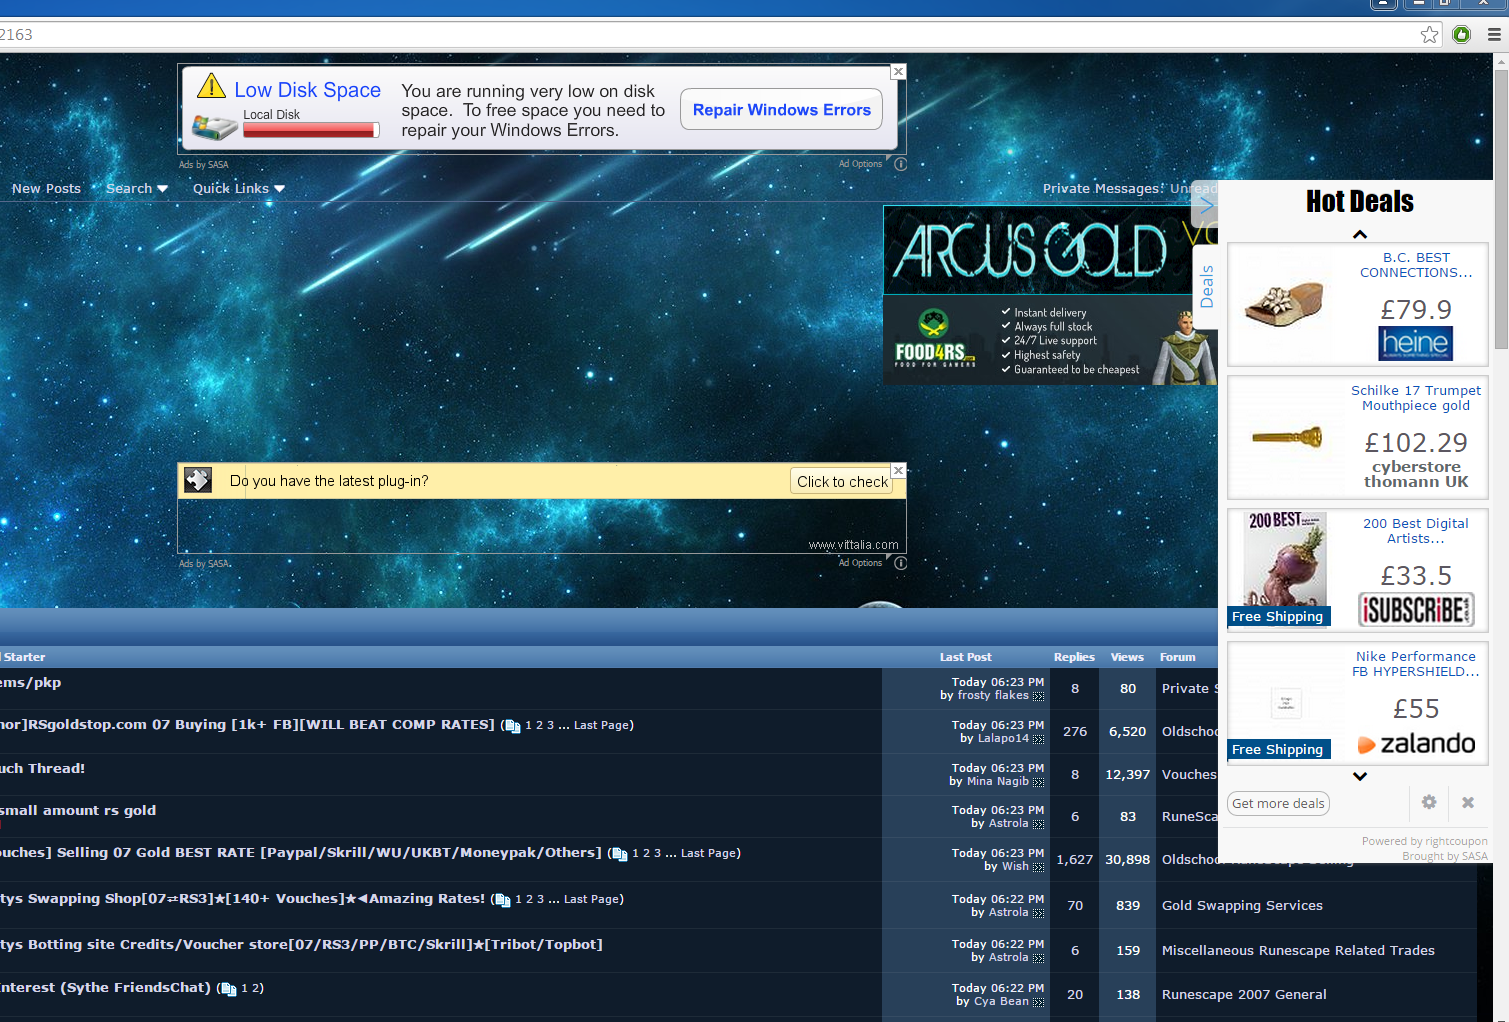Image resolution: width=1509 pixels, height=1022 pixels.
Task: Go to last post by Cya Bean icon
Action: tap(1039, 1002)
